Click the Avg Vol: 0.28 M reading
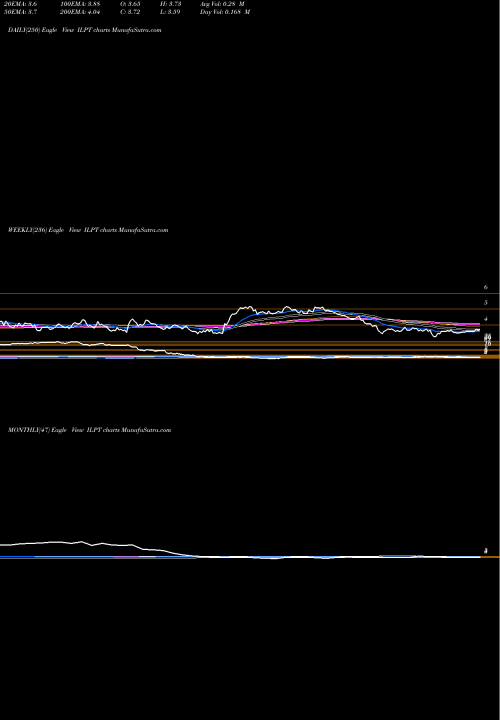Viewport: 500px width, 720px height. coord(222,4)
